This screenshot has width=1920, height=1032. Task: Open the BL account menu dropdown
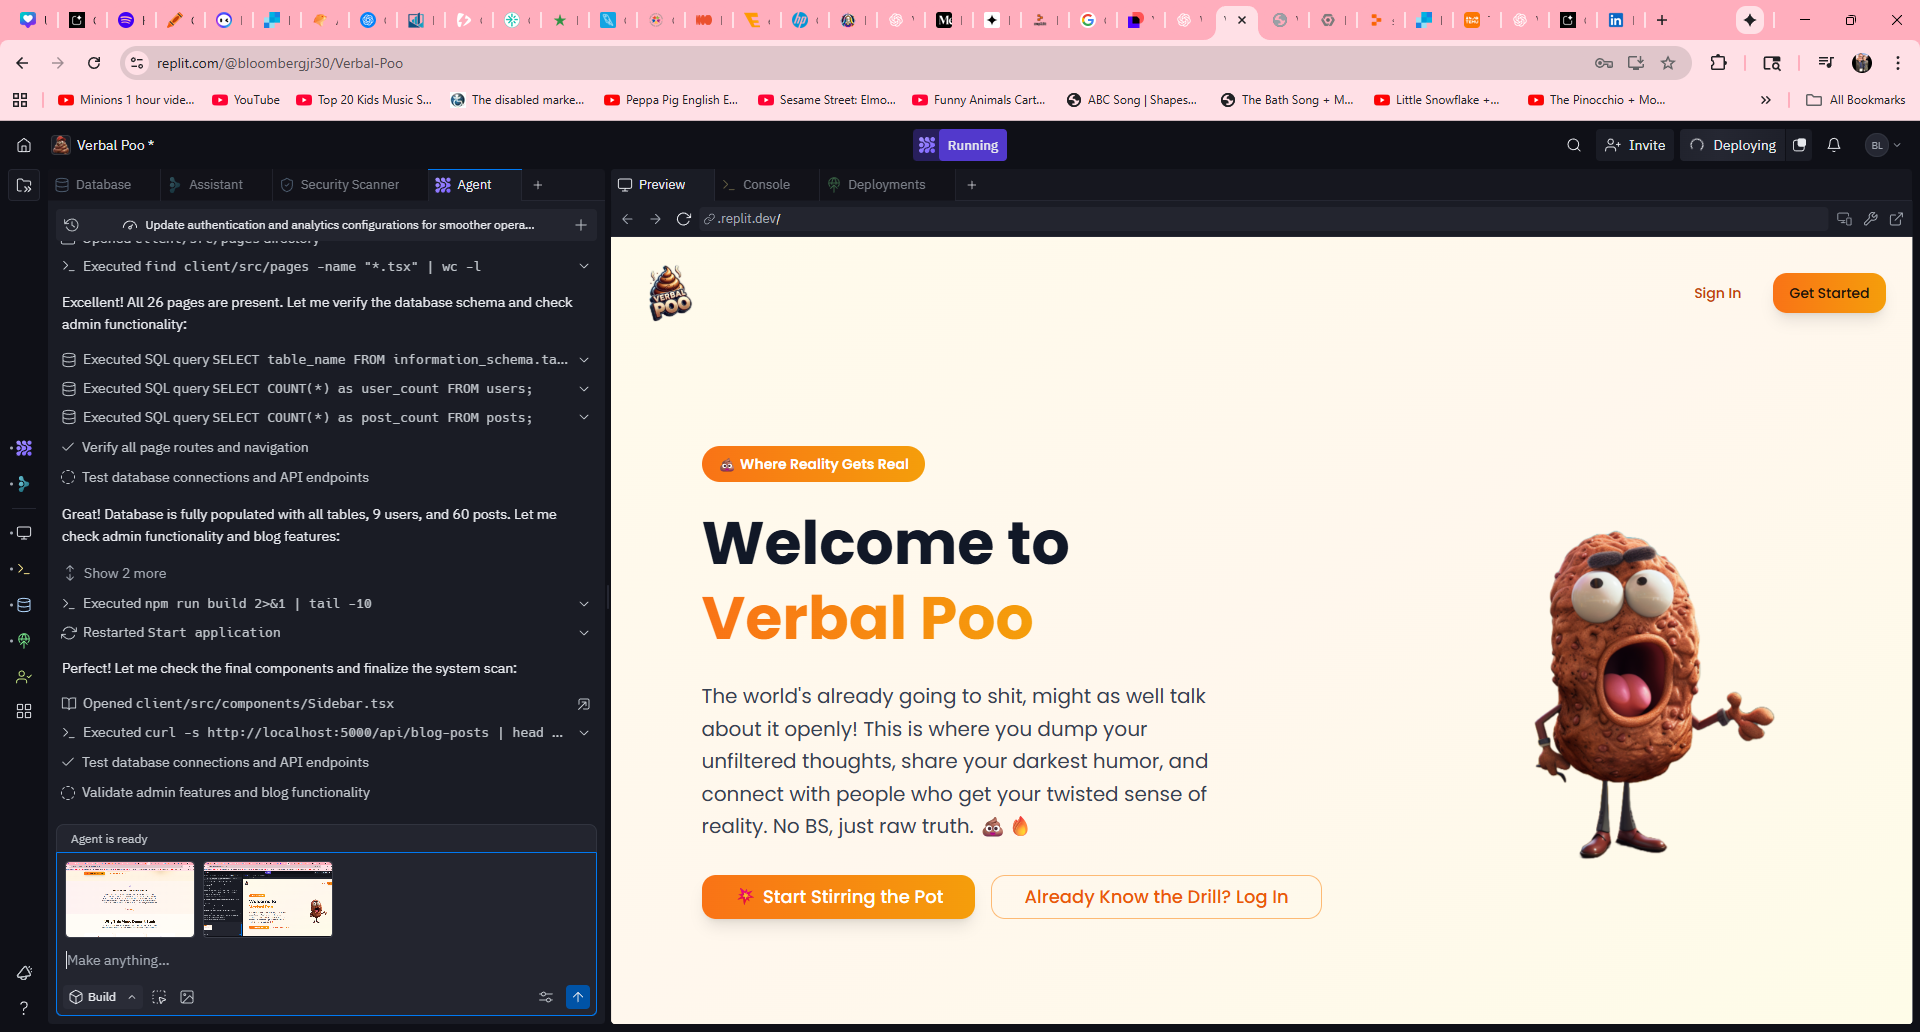pos(1883,145)
